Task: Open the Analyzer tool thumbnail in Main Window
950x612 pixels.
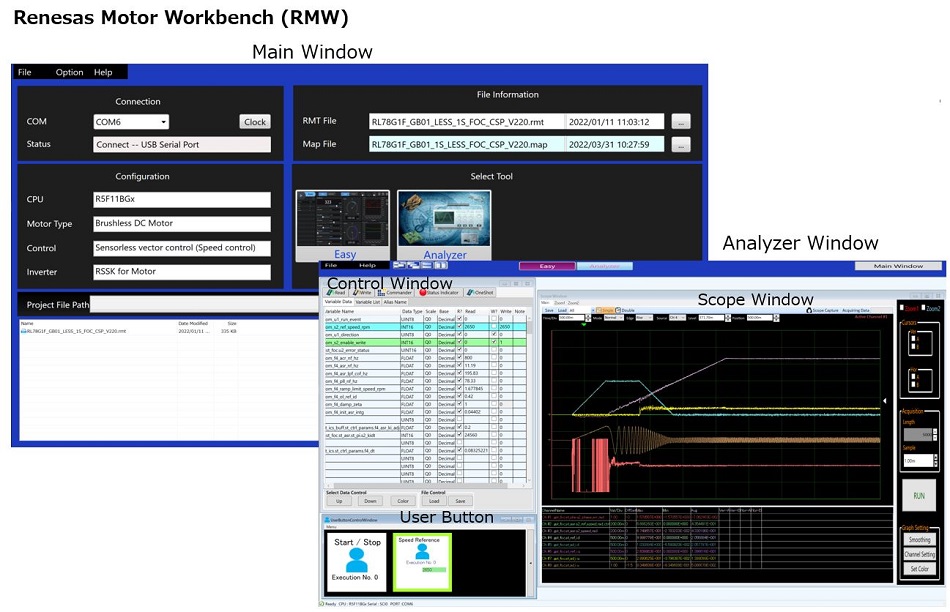Action: 444,226
